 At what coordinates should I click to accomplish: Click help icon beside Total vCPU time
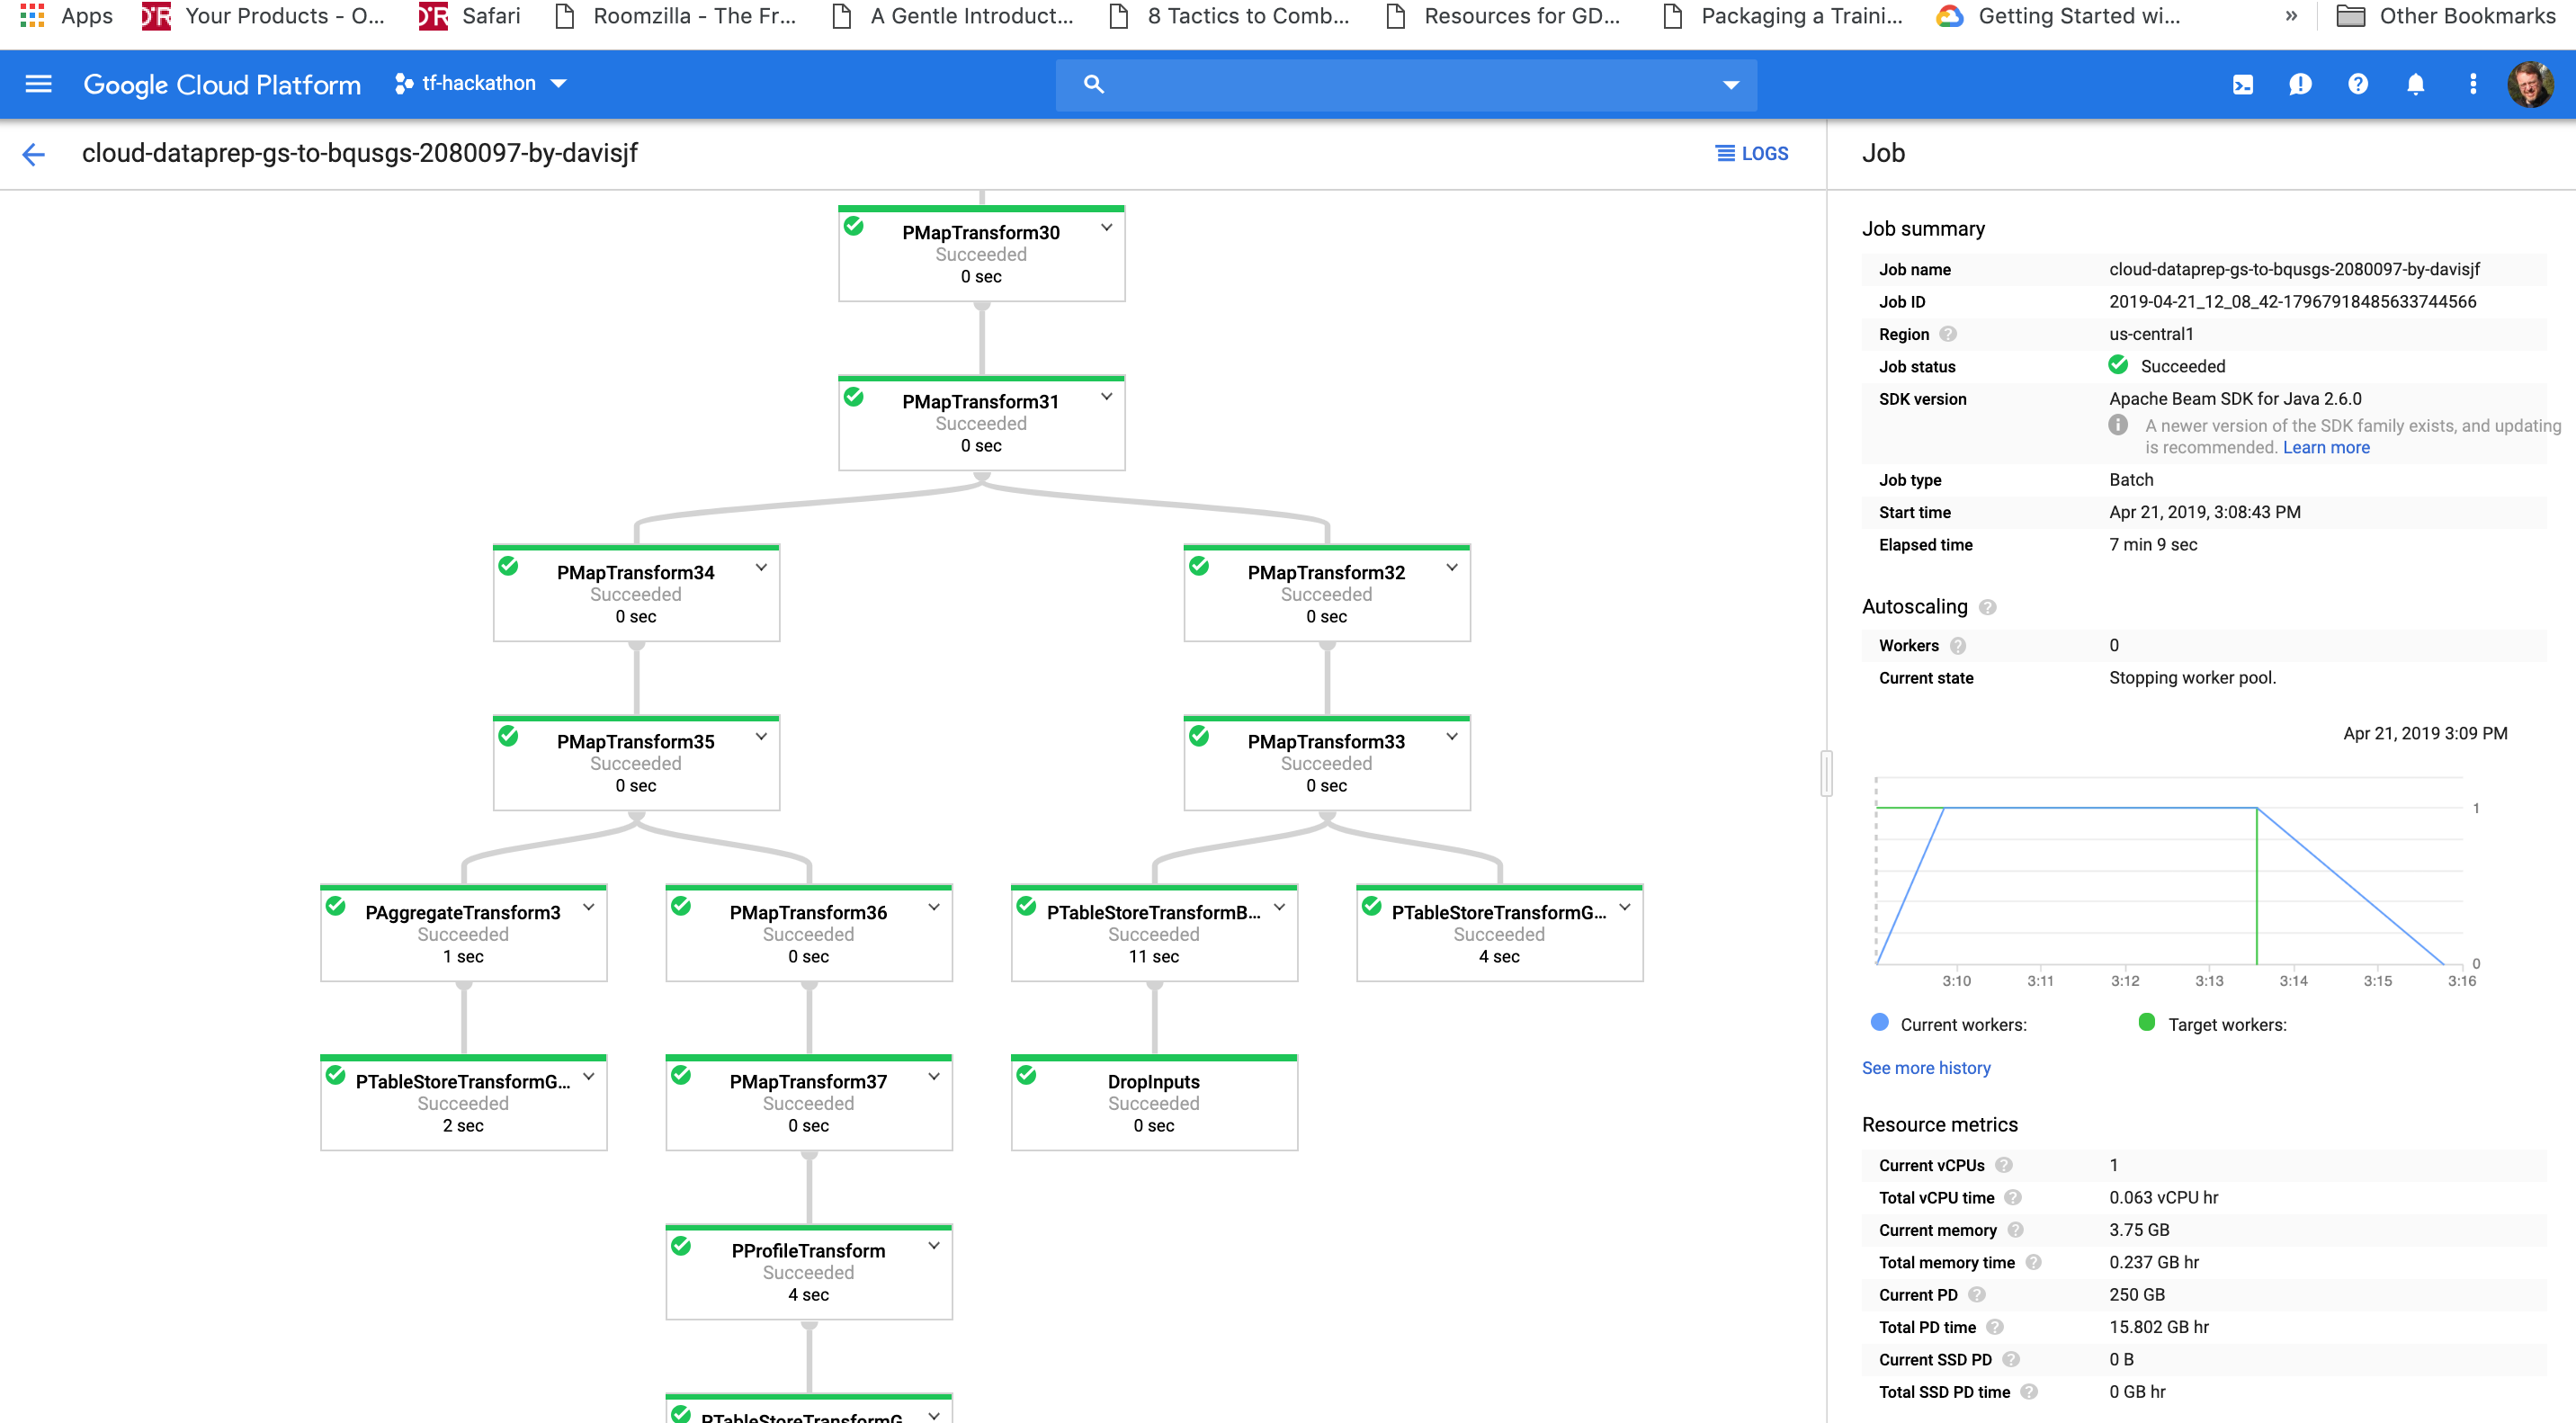tap(2013, 1198)
